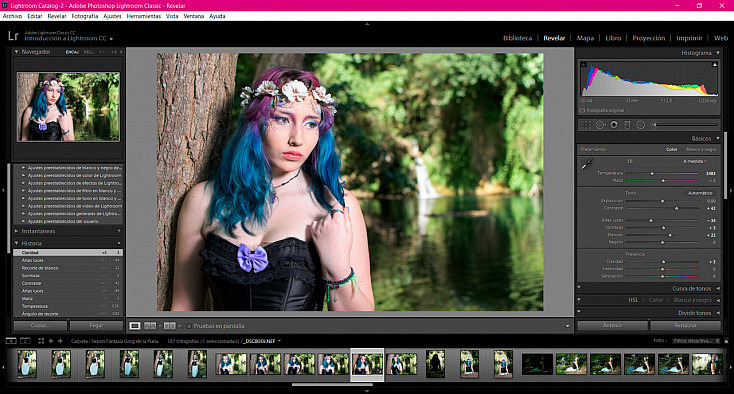Collapse the Navegador panel
734x394 pixels.
pyautogui.click(x=16, y=52)
